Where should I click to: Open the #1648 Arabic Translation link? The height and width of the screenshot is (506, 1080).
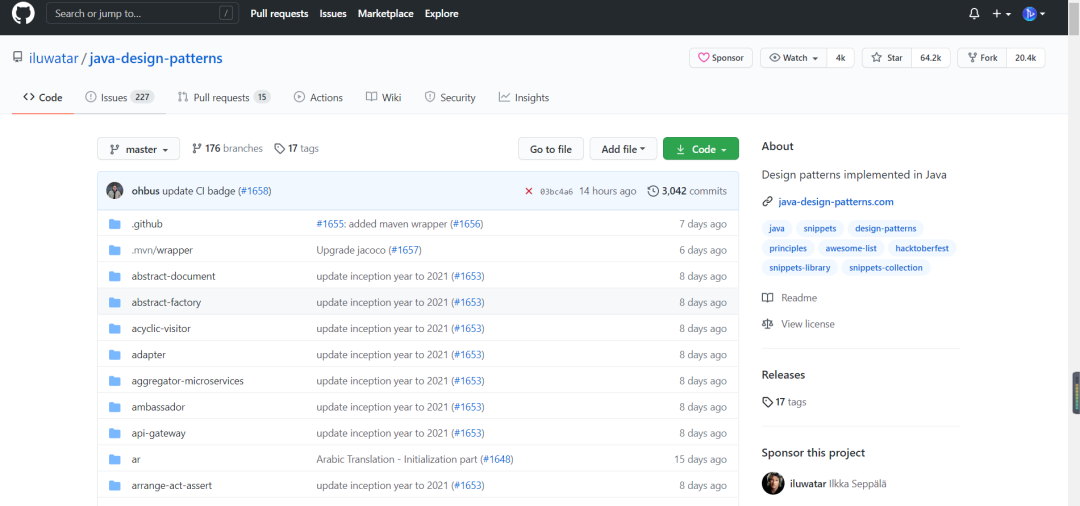point(497,459)
